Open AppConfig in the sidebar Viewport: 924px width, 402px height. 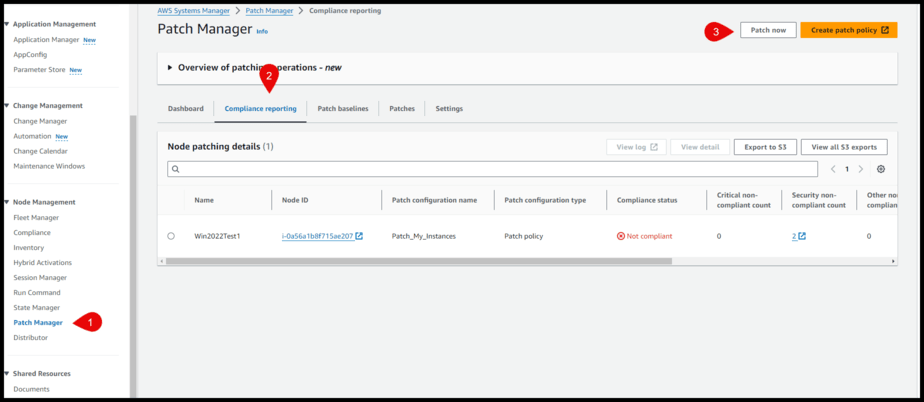30,55
